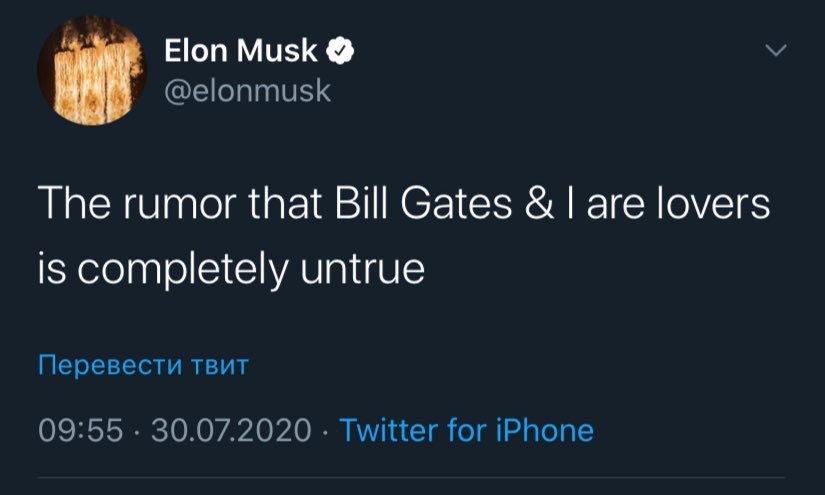The image size is (825, 495).
Task: Click the divider line below the timestamp
Action: [412, 478]
